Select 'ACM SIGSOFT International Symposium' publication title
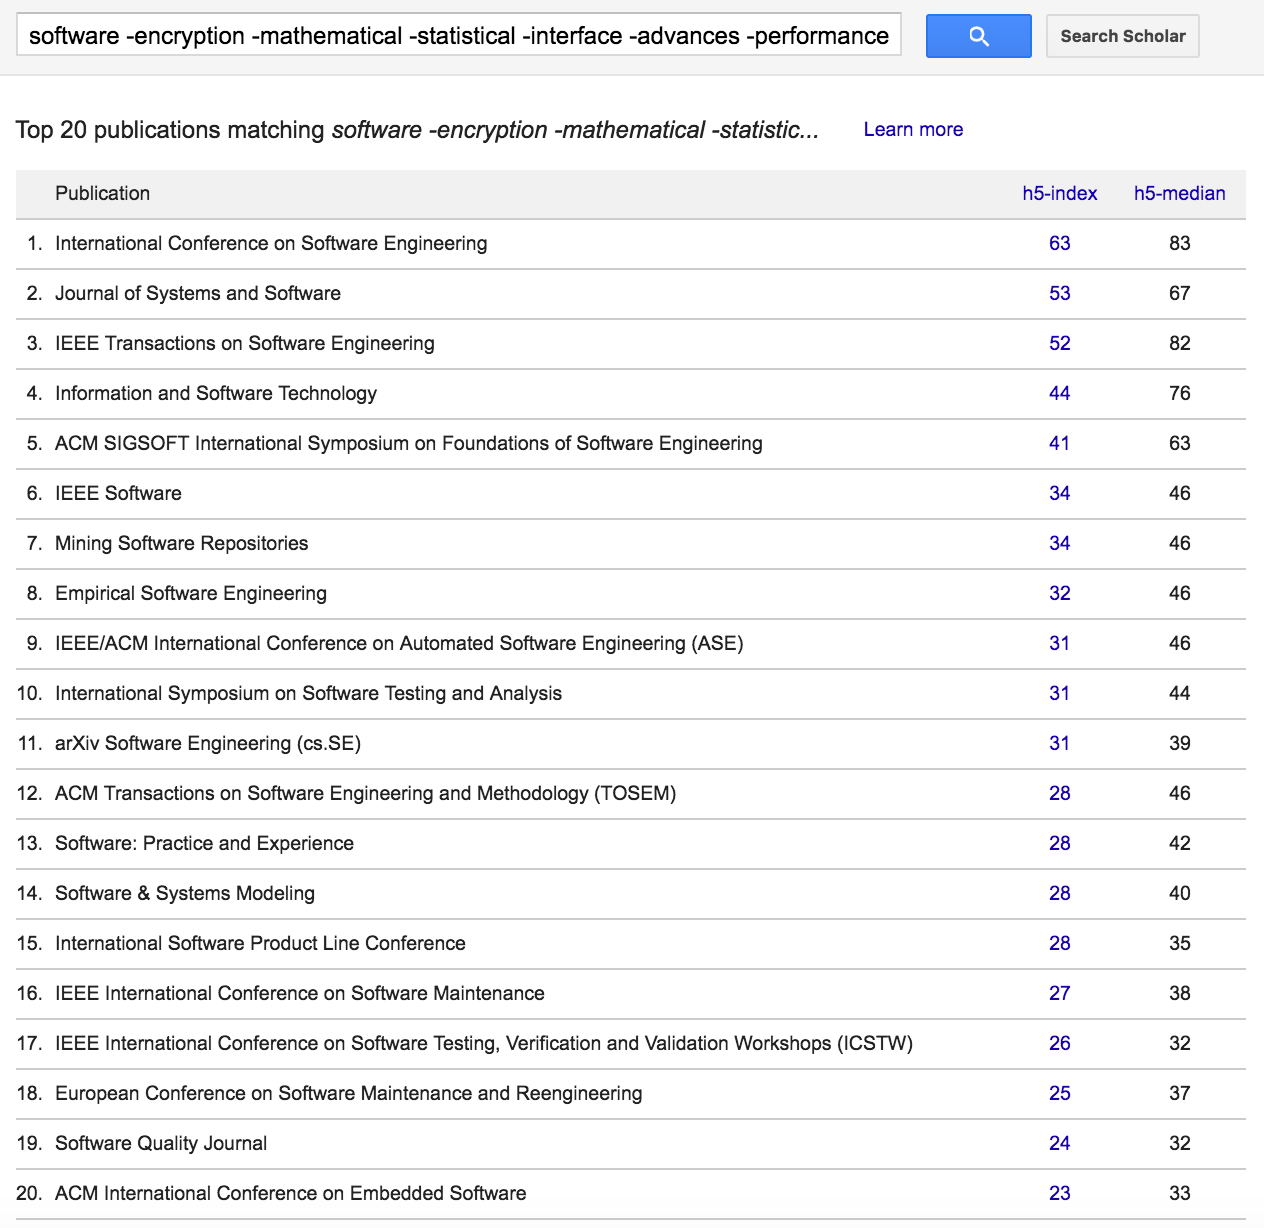Image resolution: width=1264 pixels, height=1228 pixels. 409,443
